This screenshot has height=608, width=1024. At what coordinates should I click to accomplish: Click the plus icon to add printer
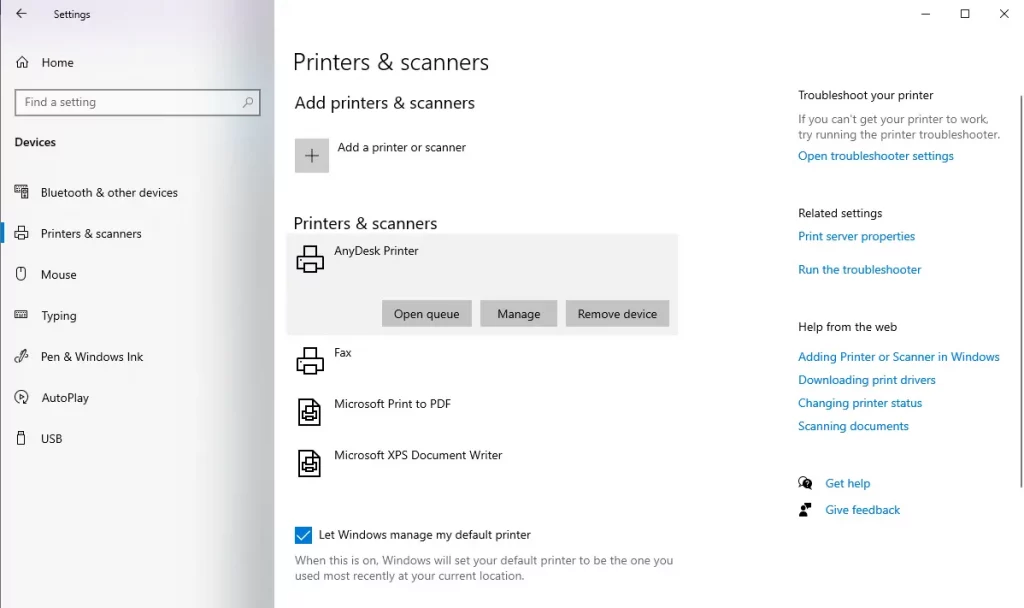tap(312, 155)
